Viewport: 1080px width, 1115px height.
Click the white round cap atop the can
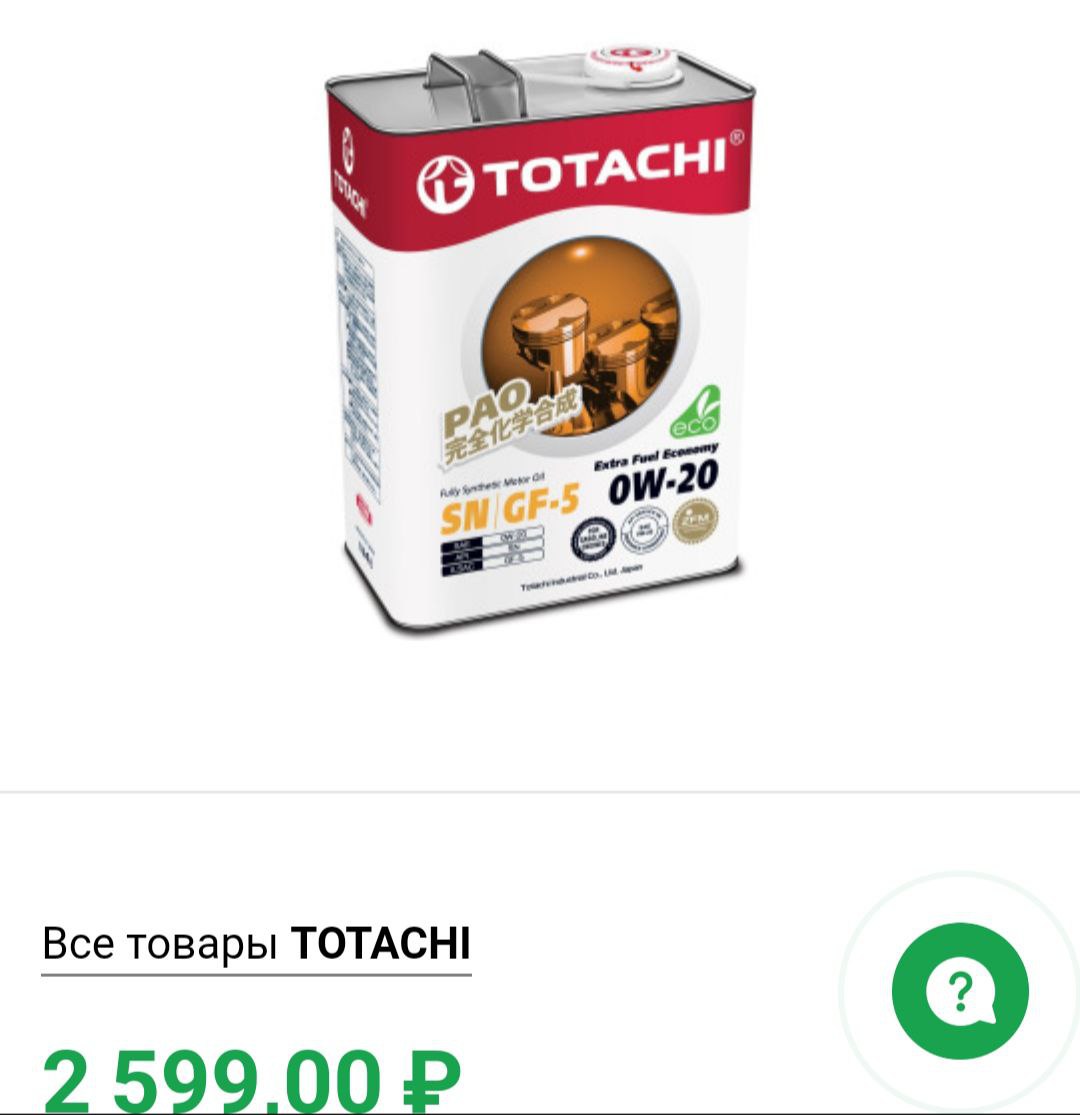[631, 66]
